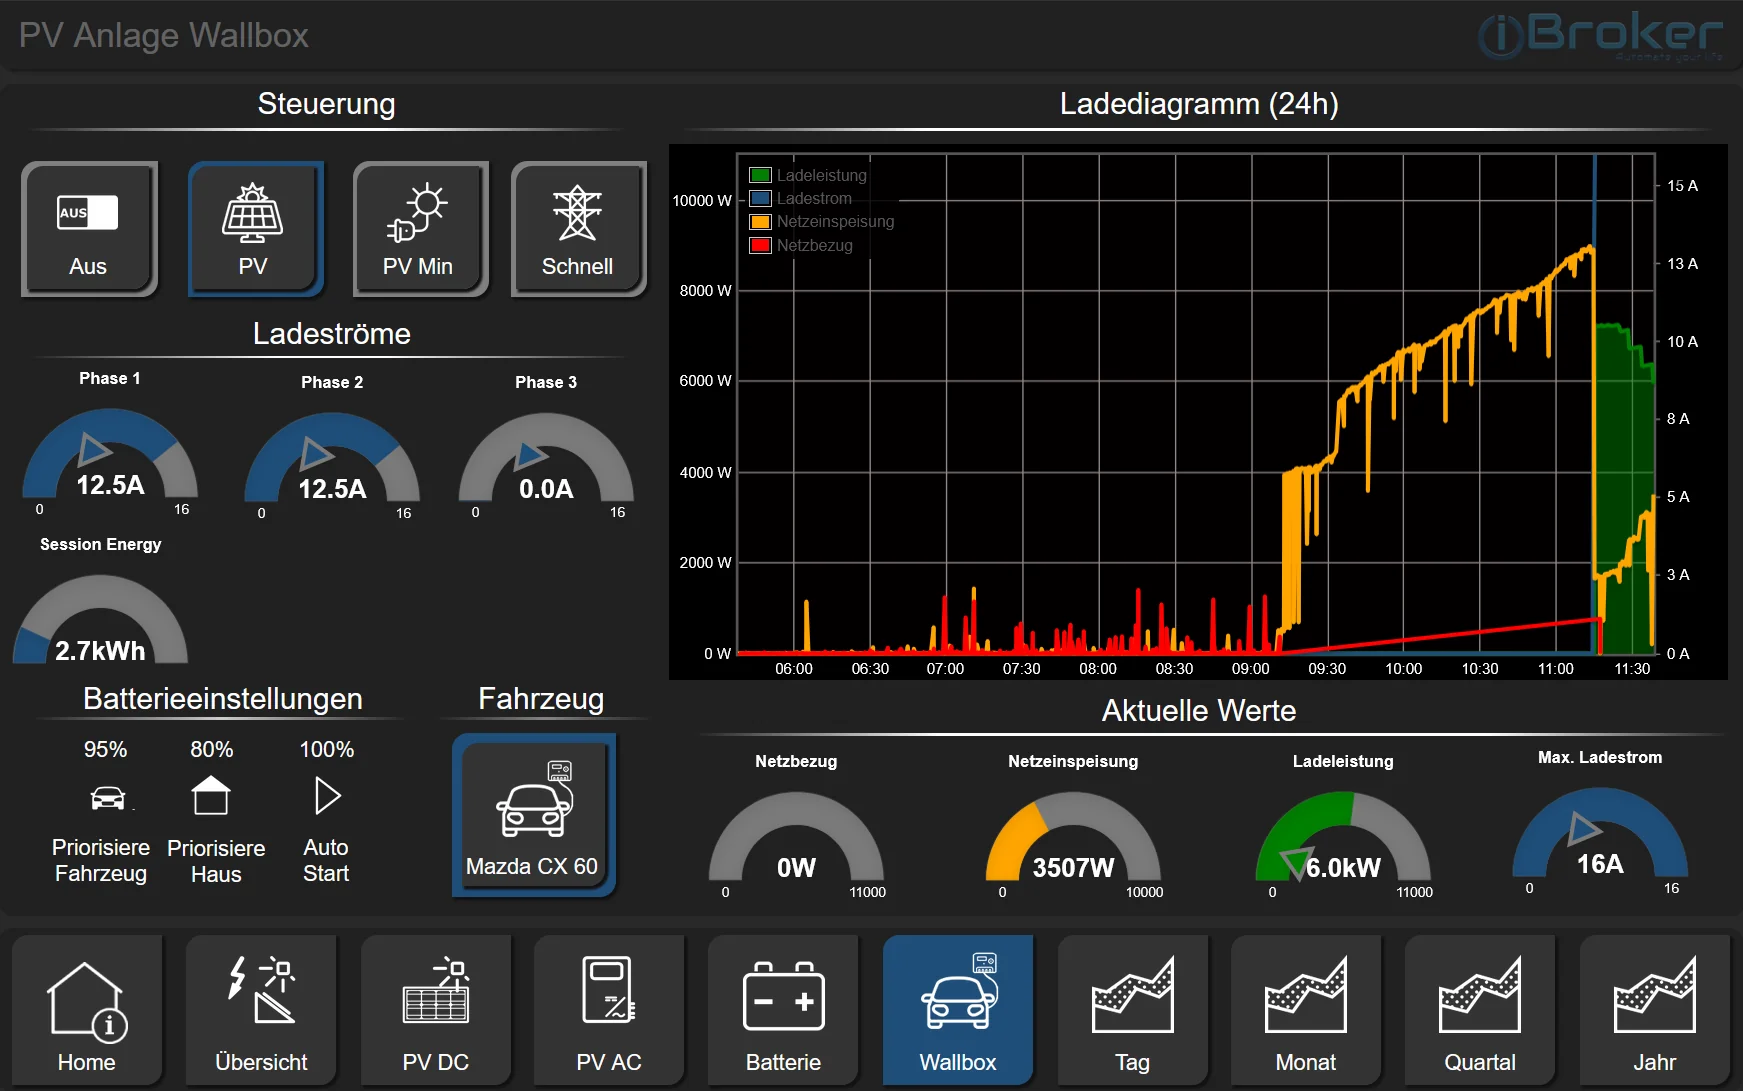Image resolution: width=1743 pixels, height=1091 pixels.
Task: Click the Fahrzeug heading
Action: 541,699
